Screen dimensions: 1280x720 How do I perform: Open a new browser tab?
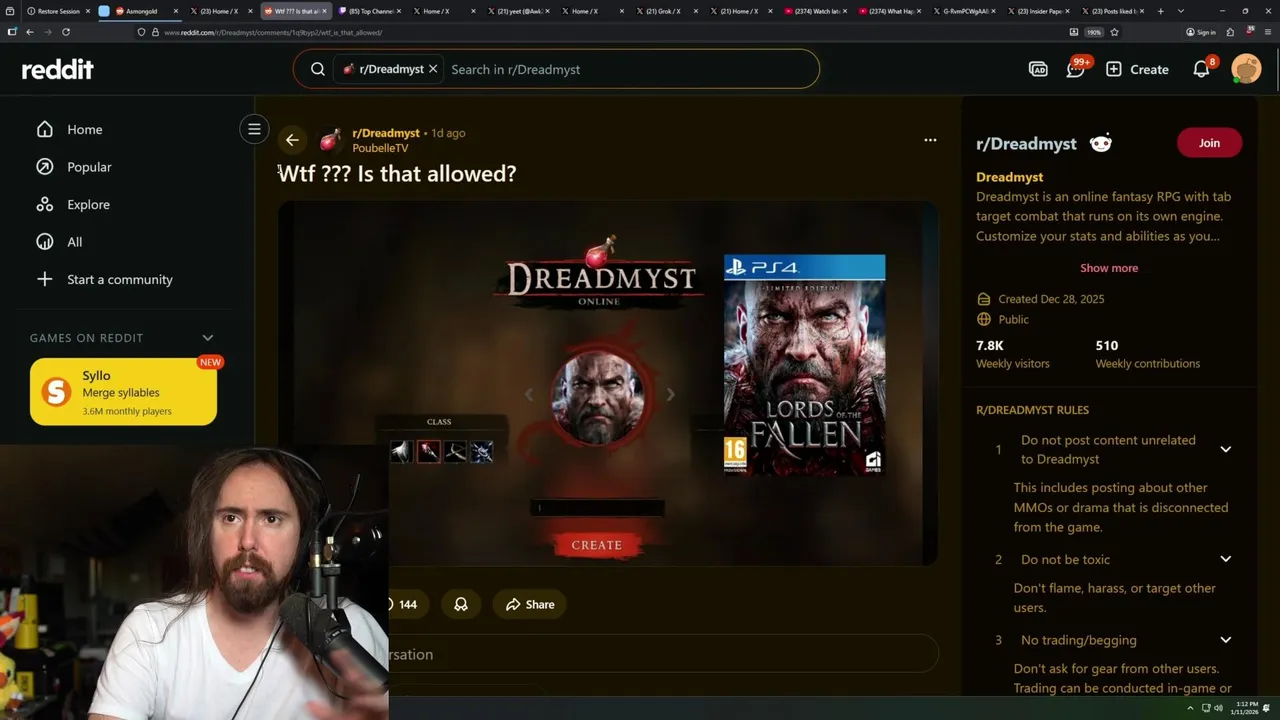(1160, 11)
